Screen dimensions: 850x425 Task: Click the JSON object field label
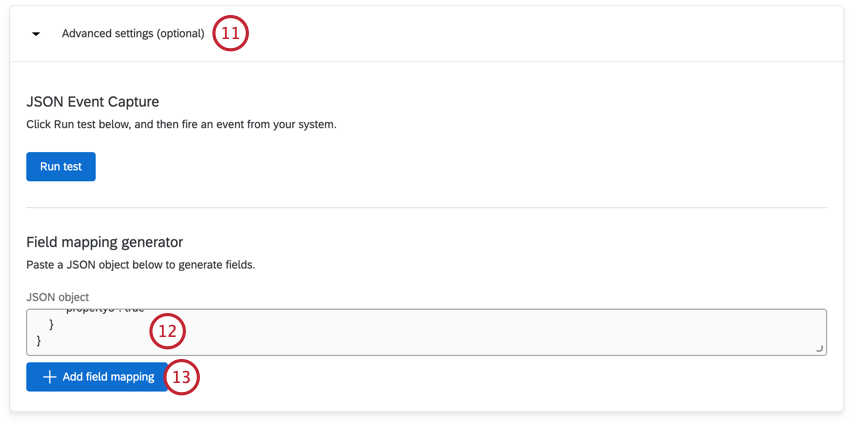[x=58, y=297]
